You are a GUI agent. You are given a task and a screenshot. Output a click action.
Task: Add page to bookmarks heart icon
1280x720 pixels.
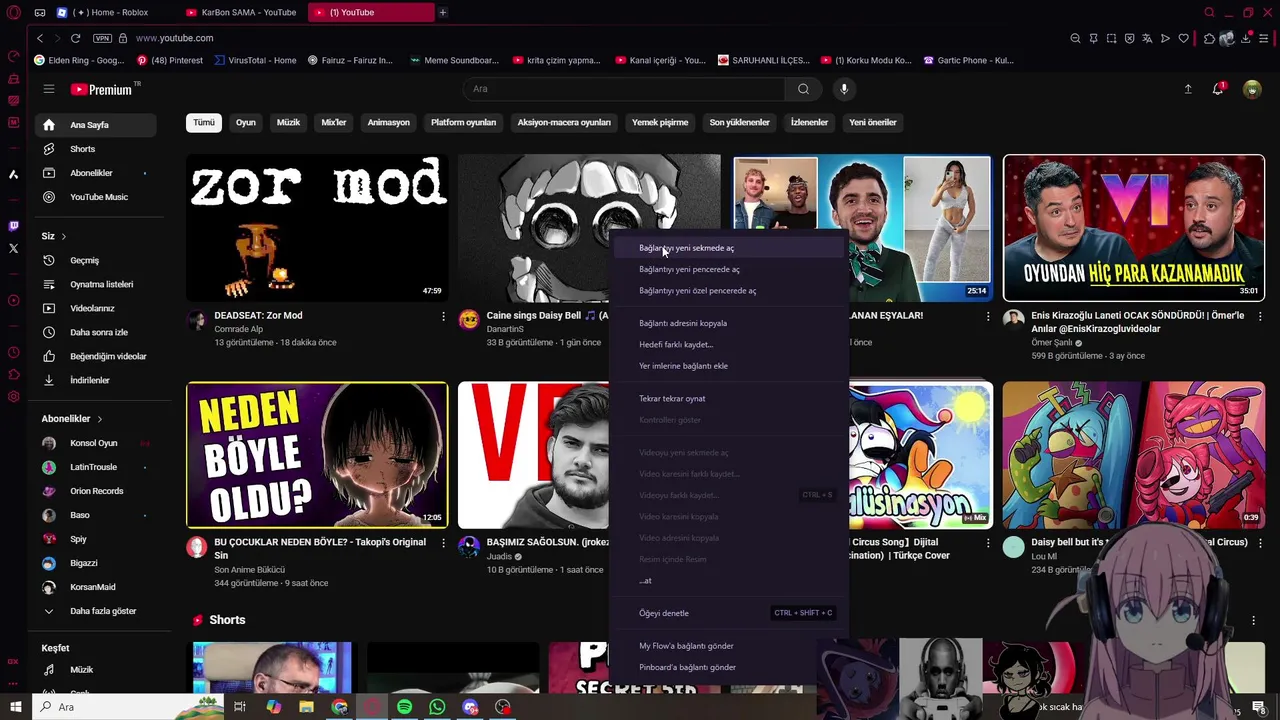[1184, 38]
